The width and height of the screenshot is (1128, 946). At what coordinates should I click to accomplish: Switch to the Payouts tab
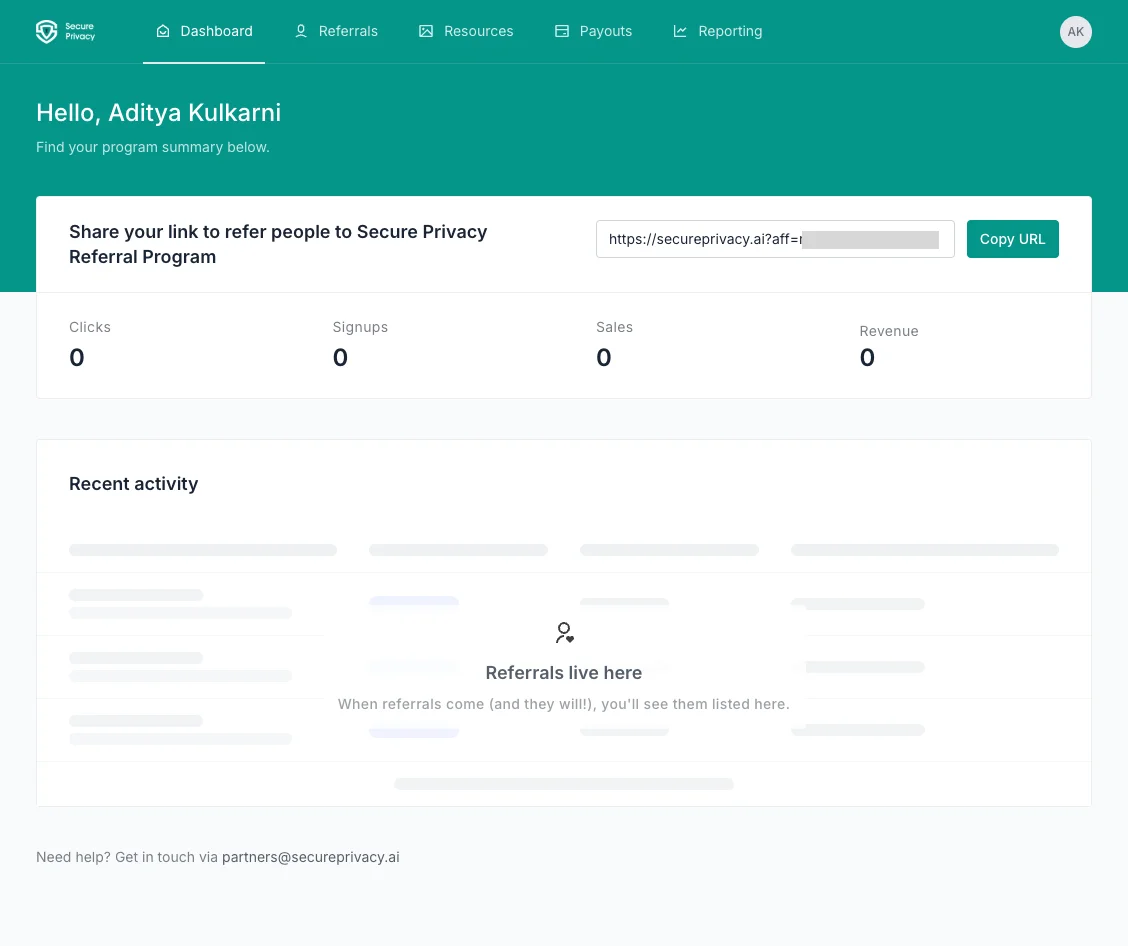click(x=593, y=31)
